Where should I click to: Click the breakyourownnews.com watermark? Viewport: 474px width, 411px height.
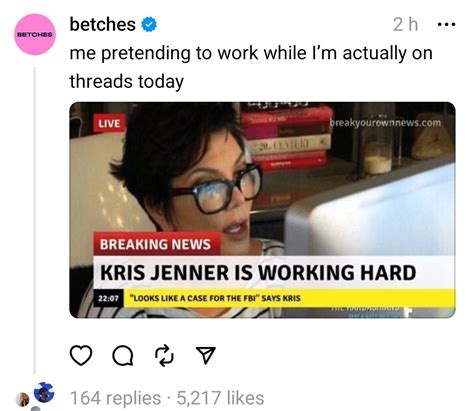pos(385,123)
